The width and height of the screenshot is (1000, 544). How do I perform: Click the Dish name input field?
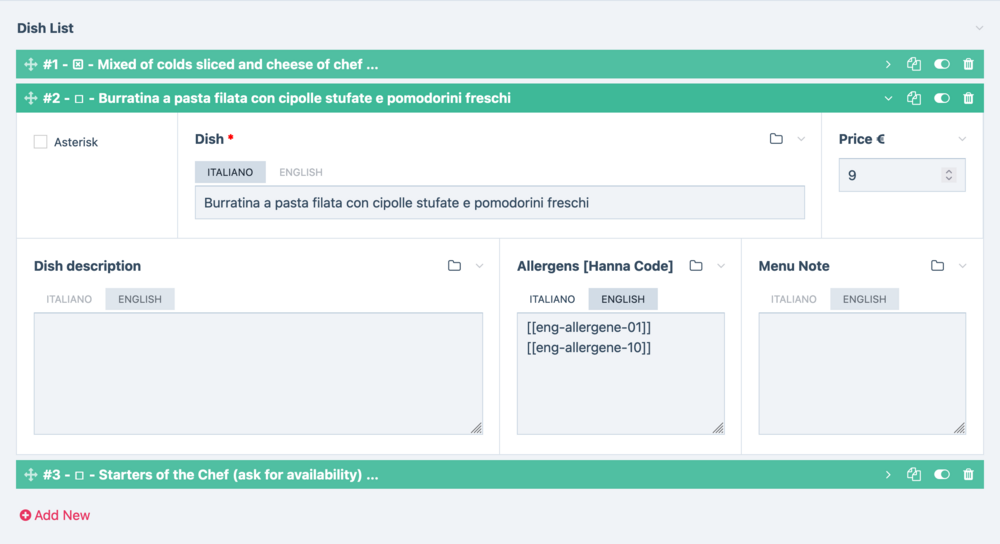[499, 203]
